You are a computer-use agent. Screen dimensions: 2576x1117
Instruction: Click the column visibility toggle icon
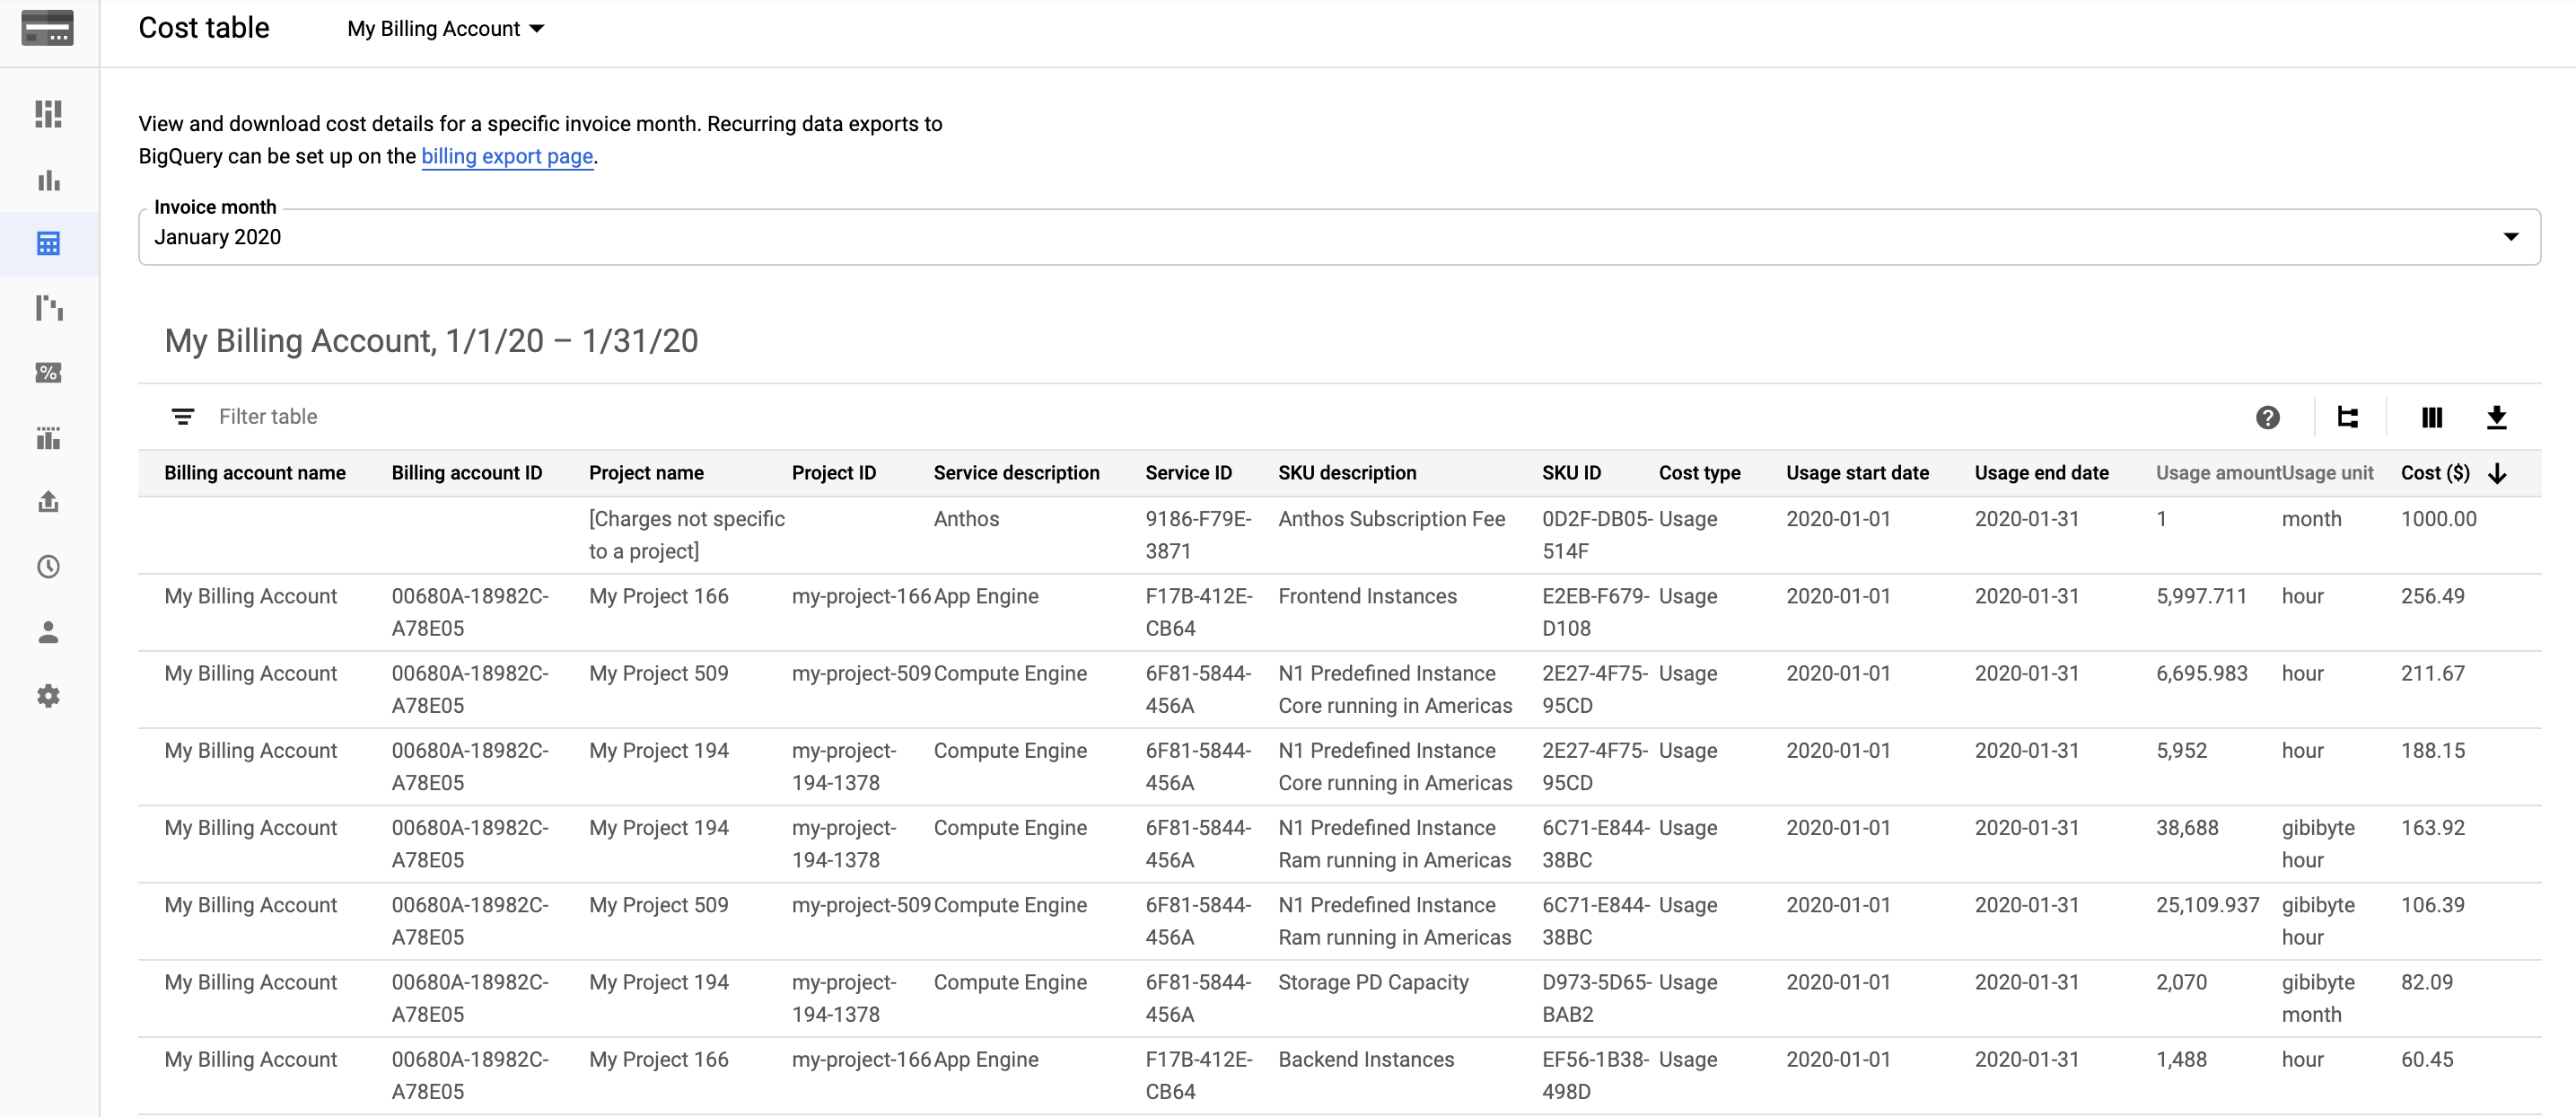[x=2426, y=416]
